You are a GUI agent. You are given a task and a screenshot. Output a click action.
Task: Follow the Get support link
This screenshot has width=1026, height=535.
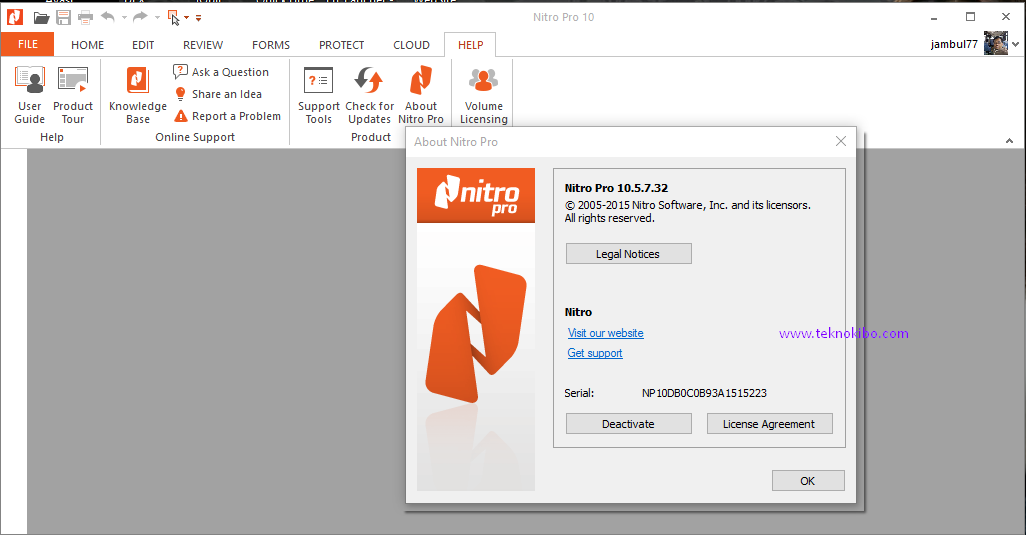[x=595, y=353]
